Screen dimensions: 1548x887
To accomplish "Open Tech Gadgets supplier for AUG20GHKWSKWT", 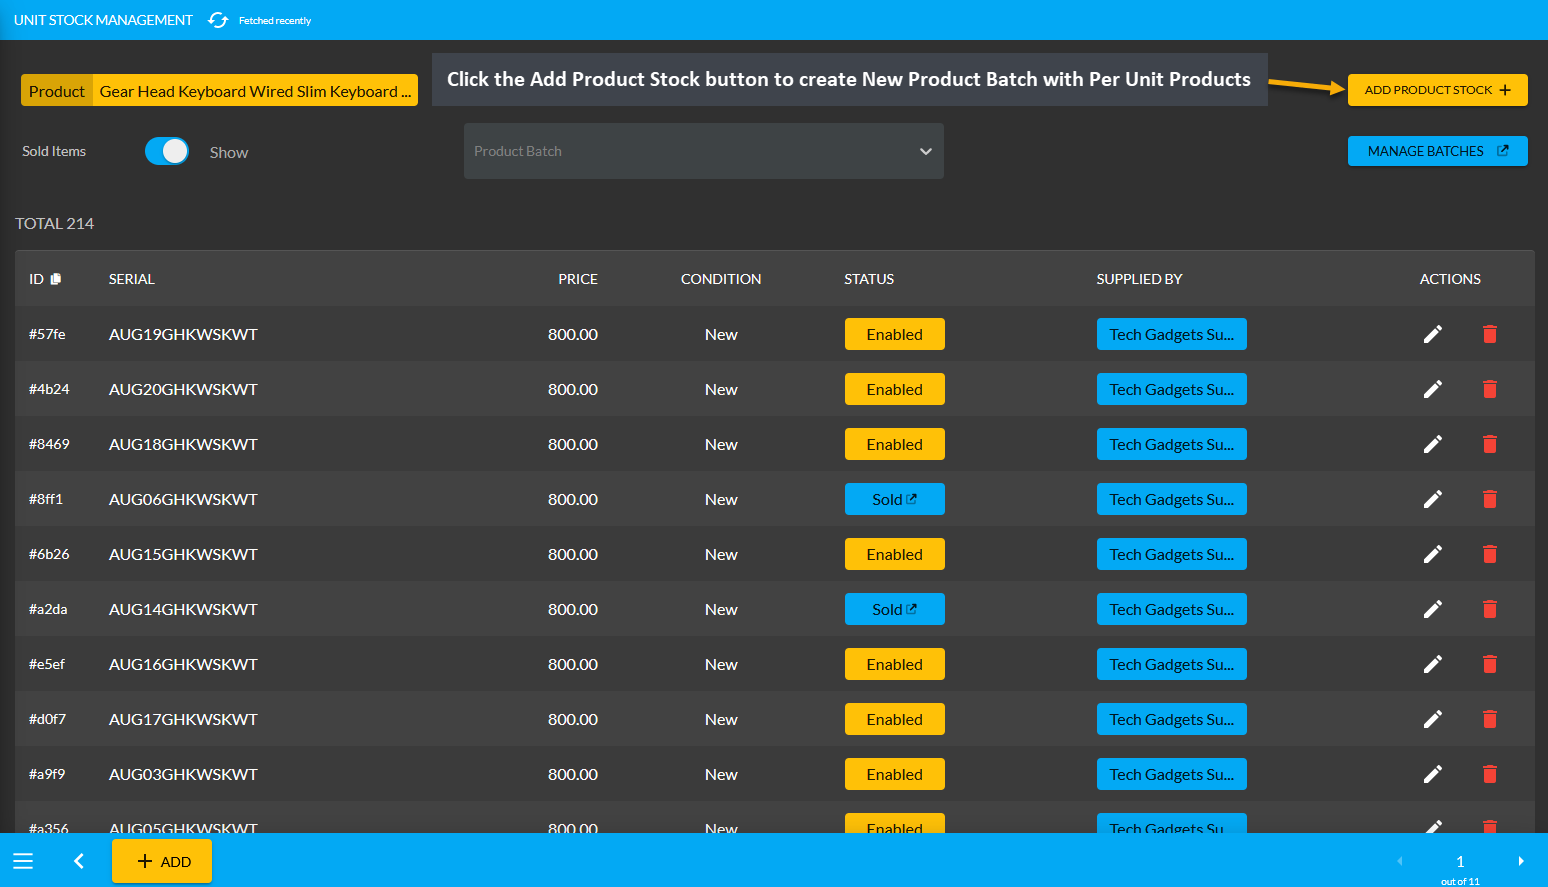I will coord(1172,389).
